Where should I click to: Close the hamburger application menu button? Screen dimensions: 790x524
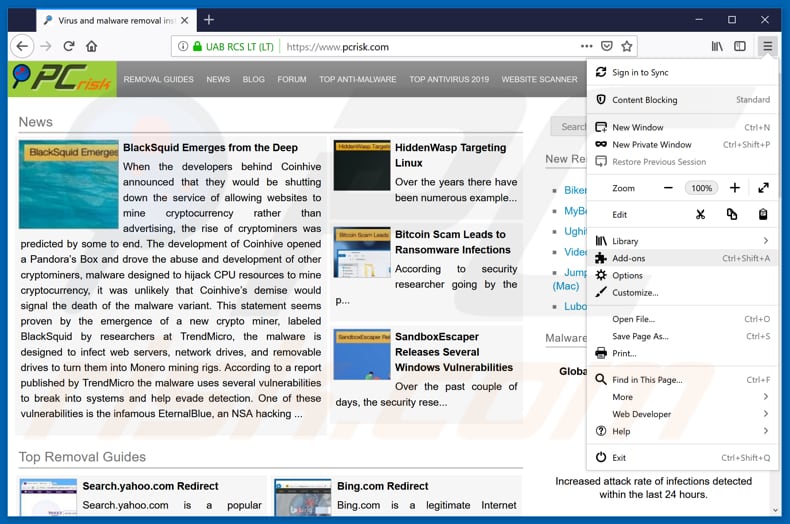tap(767, 47)
